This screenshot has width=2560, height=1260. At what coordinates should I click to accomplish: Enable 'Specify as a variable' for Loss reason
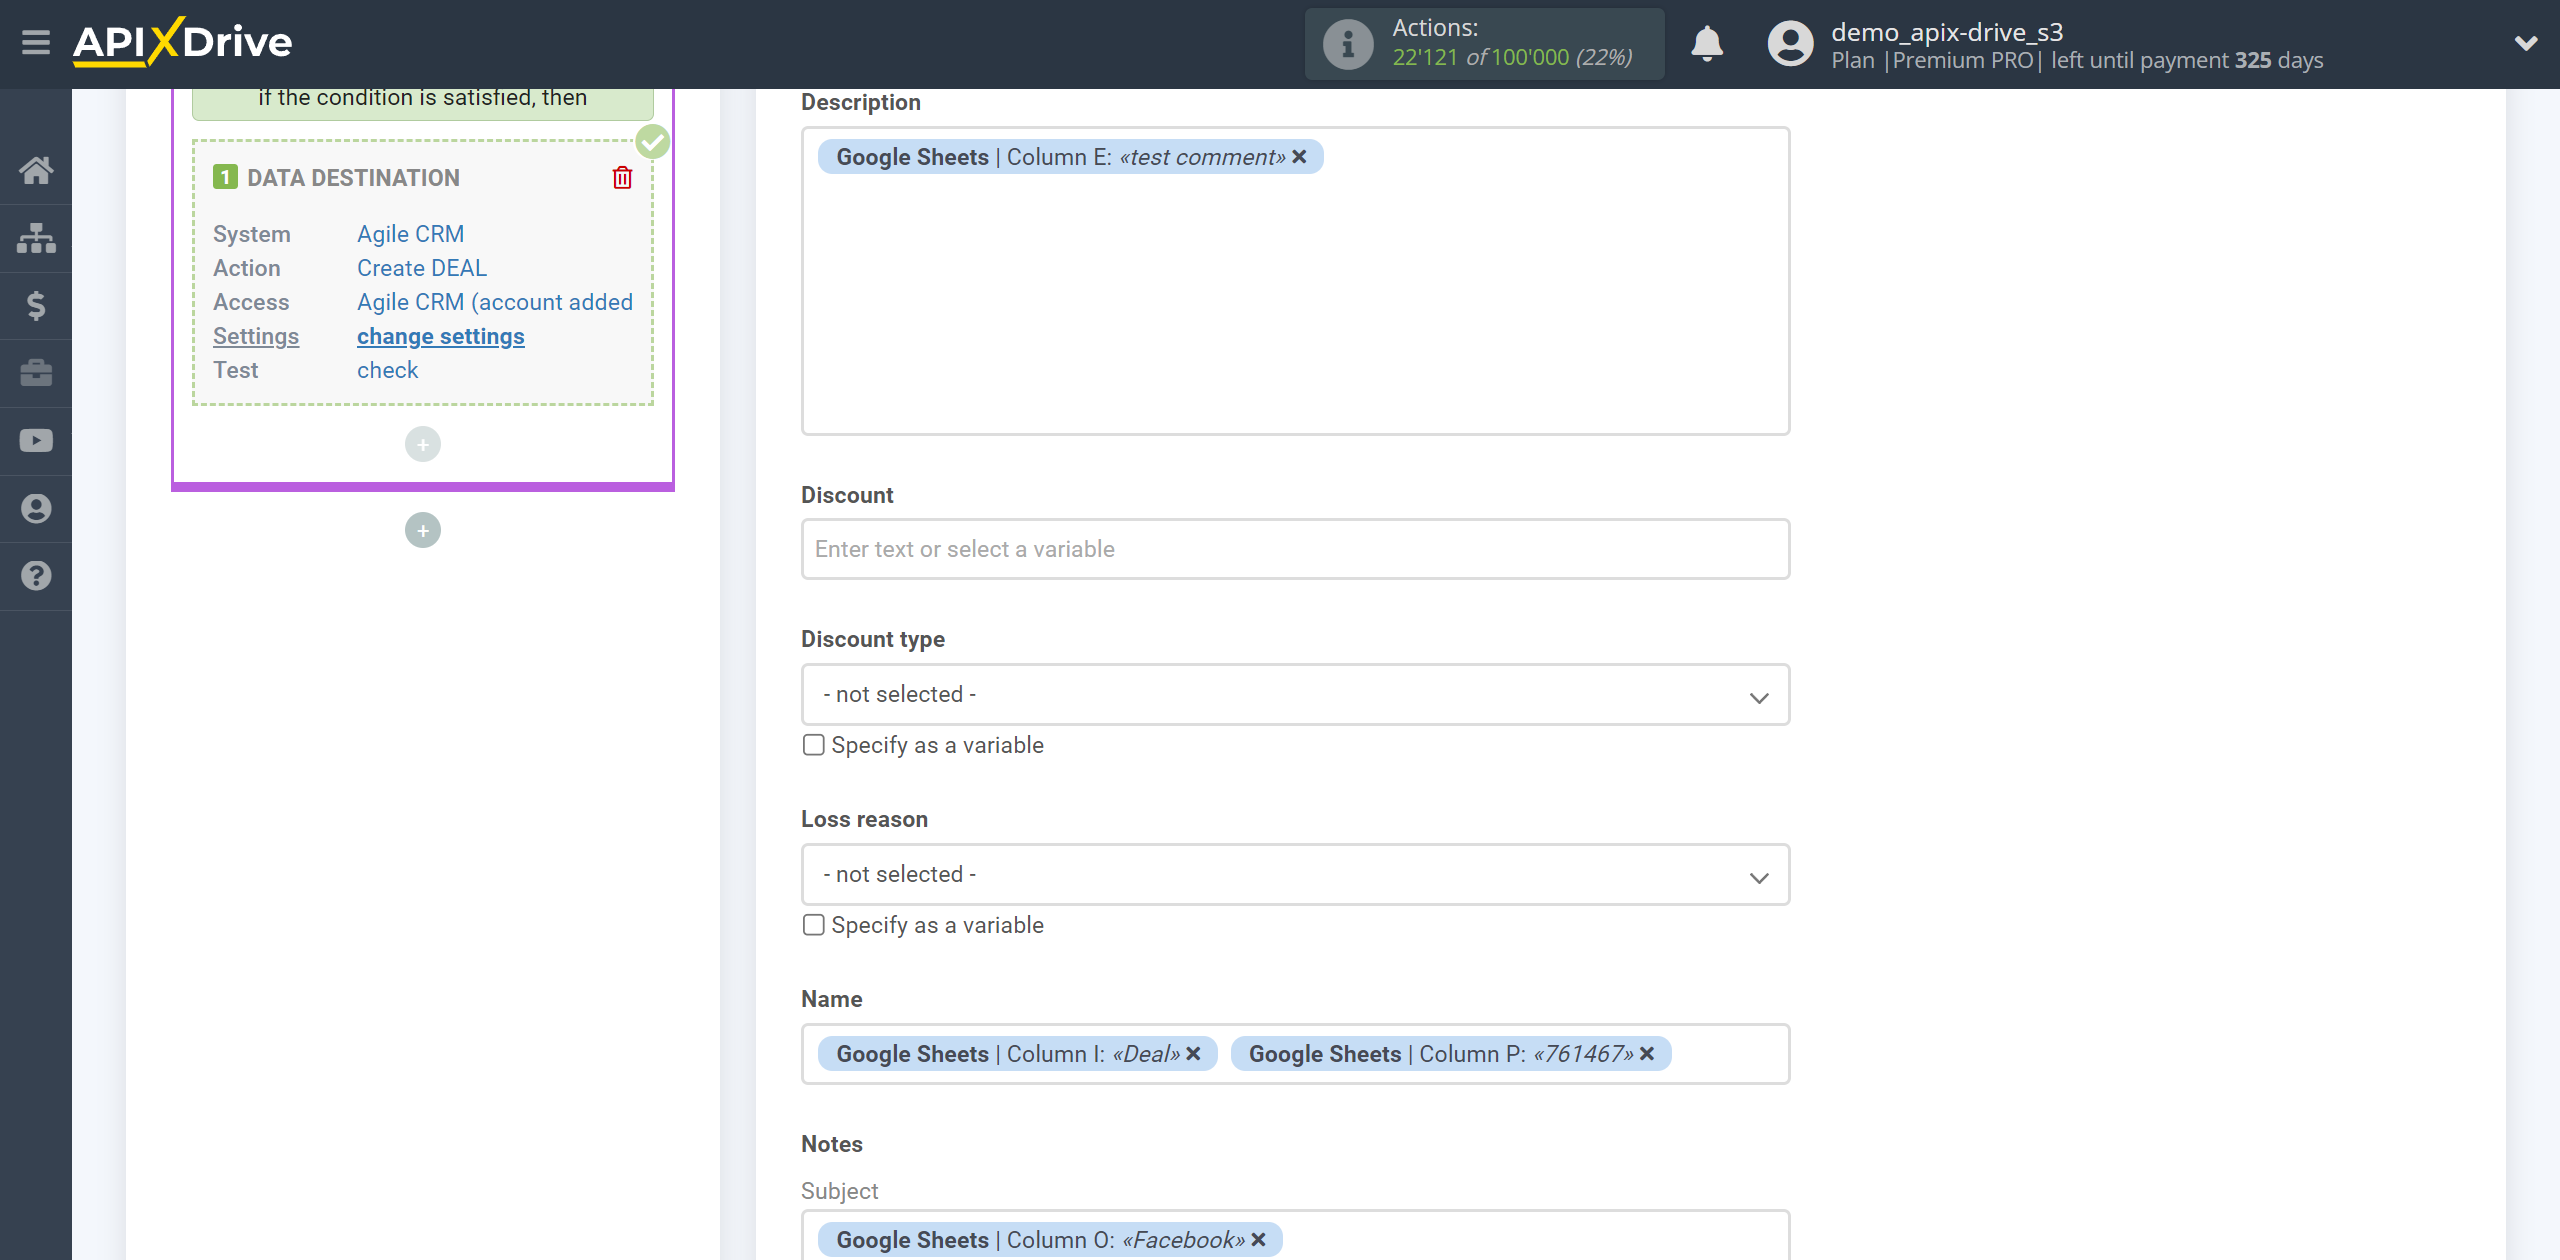[x=813, y=925]
